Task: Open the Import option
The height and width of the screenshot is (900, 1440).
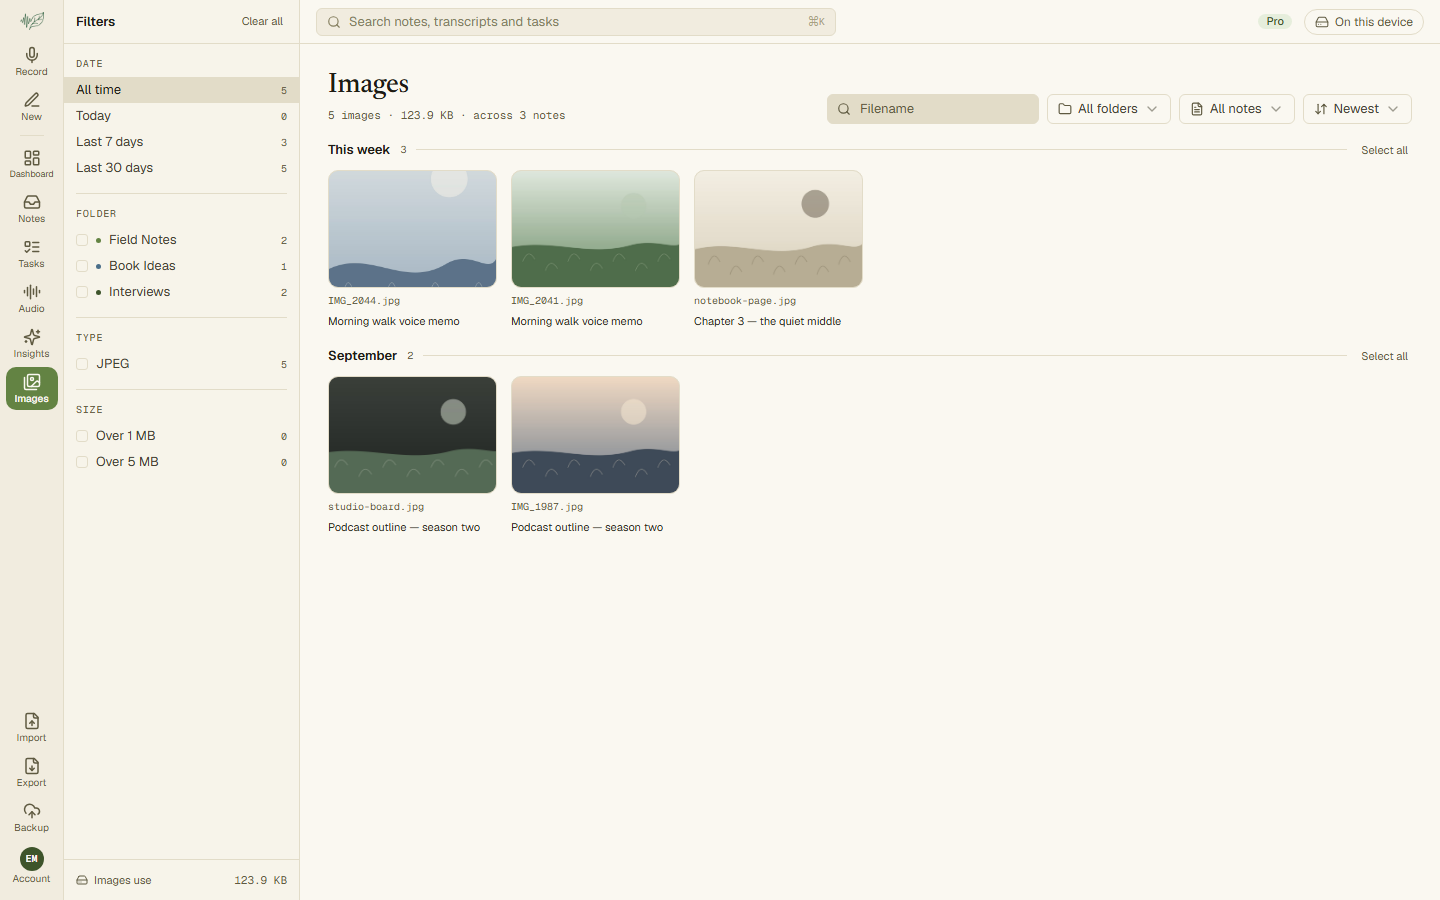Action: coord(32,727)
